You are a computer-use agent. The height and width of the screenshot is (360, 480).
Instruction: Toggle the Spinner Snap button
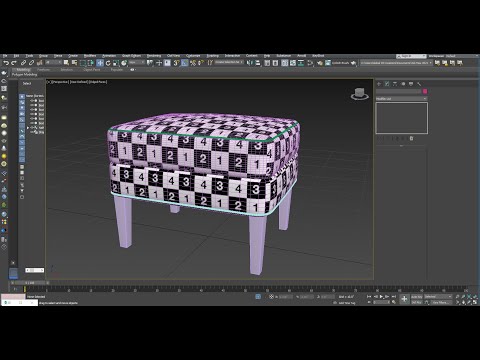pos(201,63)
